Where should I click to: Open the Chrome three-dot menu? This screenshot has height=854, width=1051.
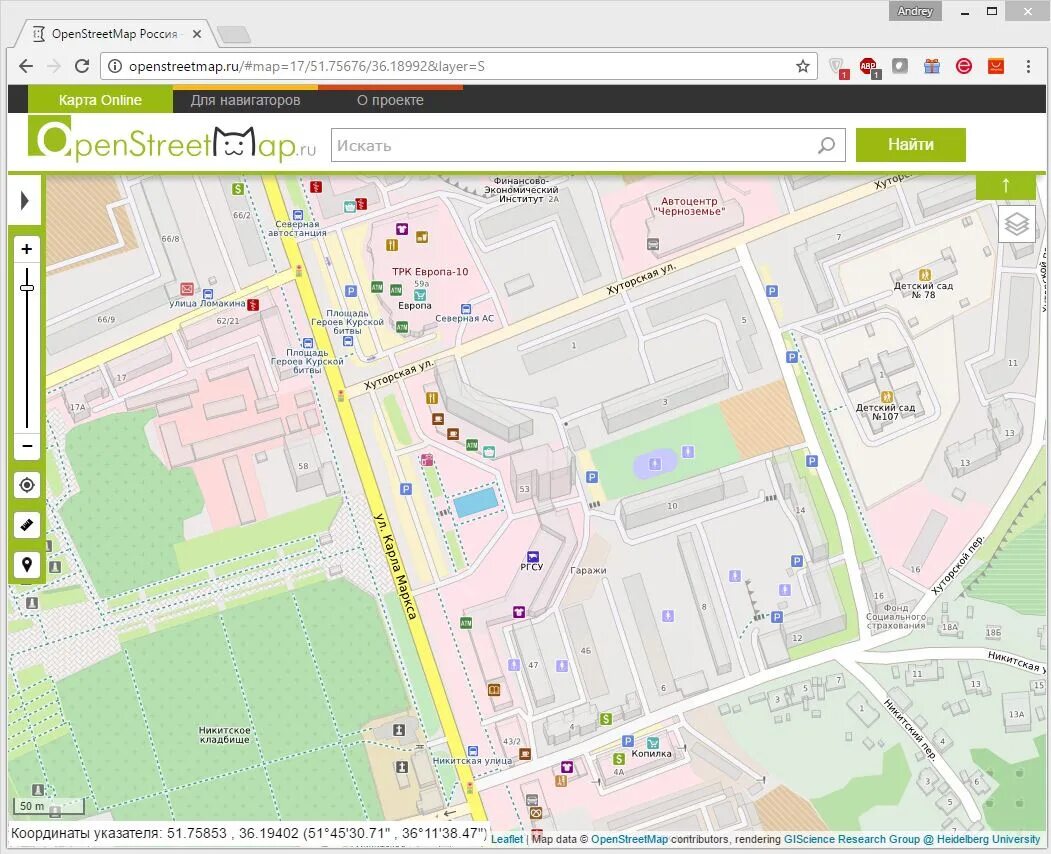[1028, 66]
